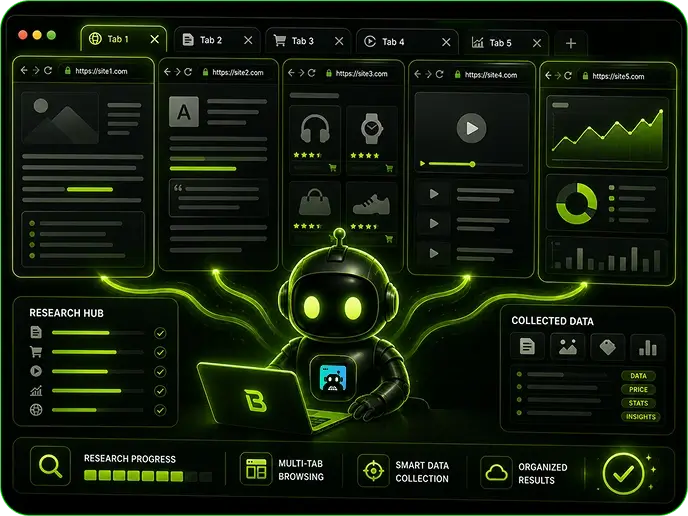This screenshot has width=688, height=516.
Task: Click the image icon in Collected Data
Action: pos(568,347)
